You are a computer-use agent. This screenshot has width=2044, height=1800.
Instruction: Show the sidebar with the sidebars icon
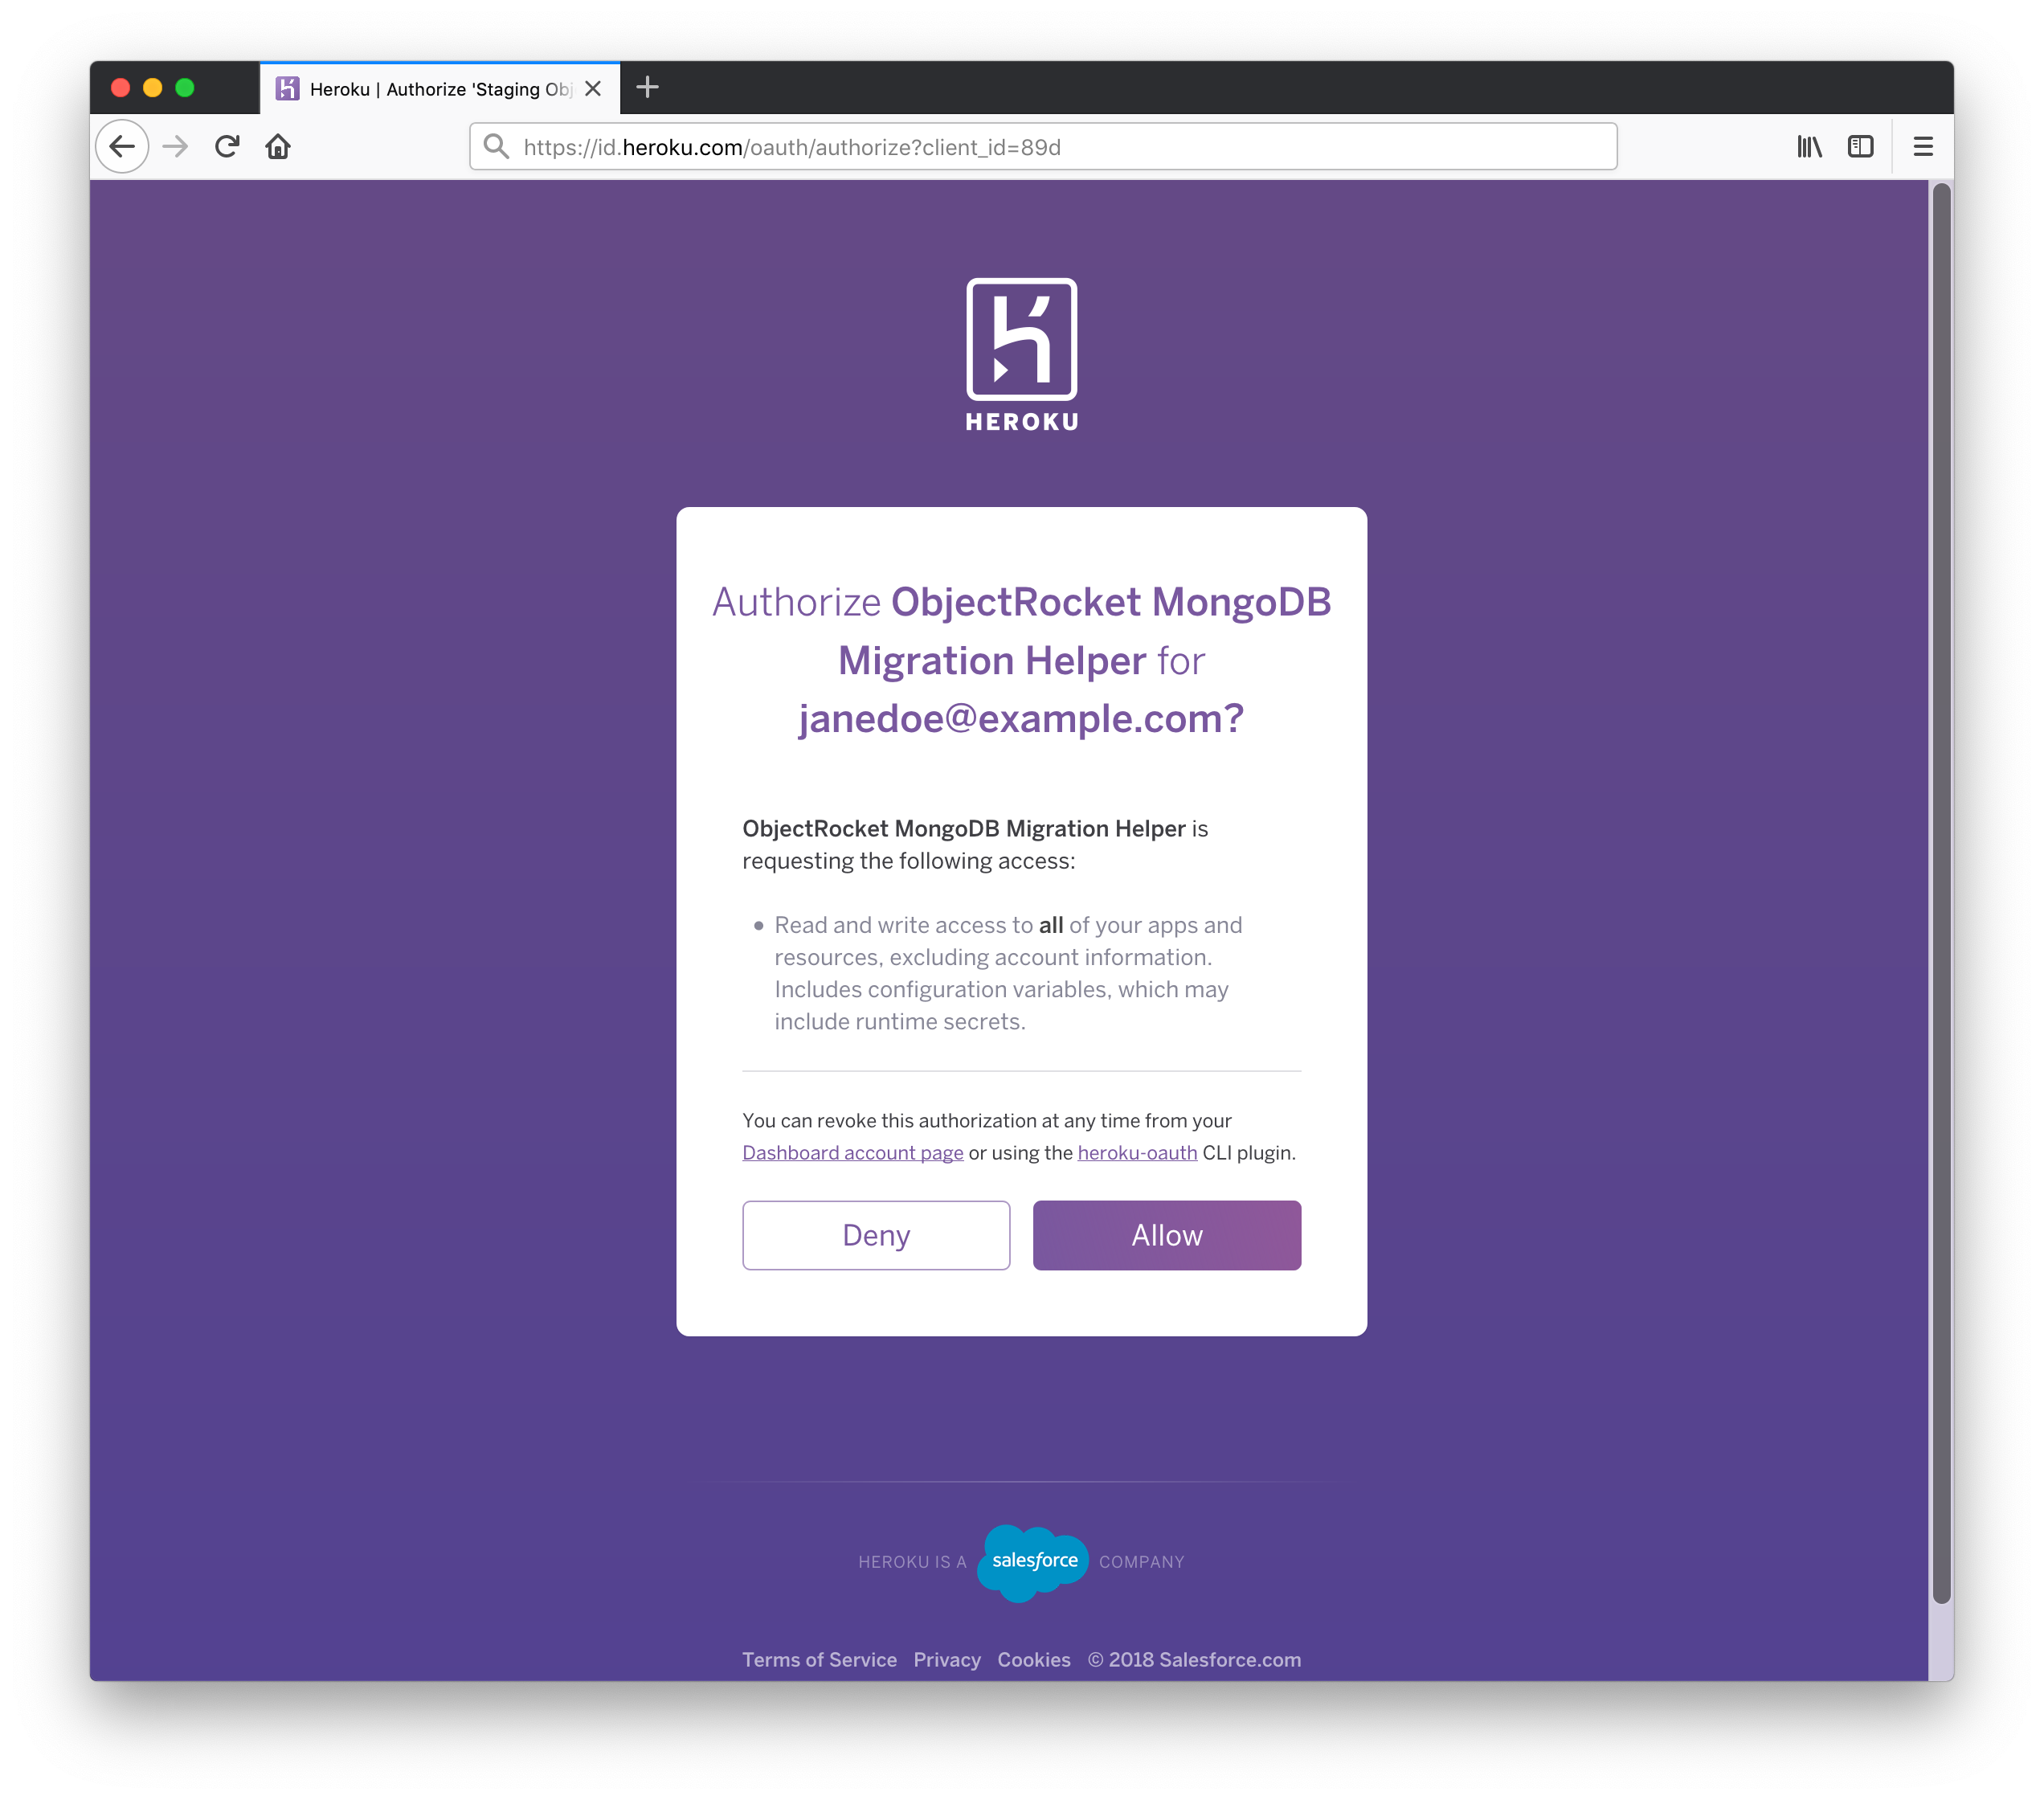[x=1860, y=147]
